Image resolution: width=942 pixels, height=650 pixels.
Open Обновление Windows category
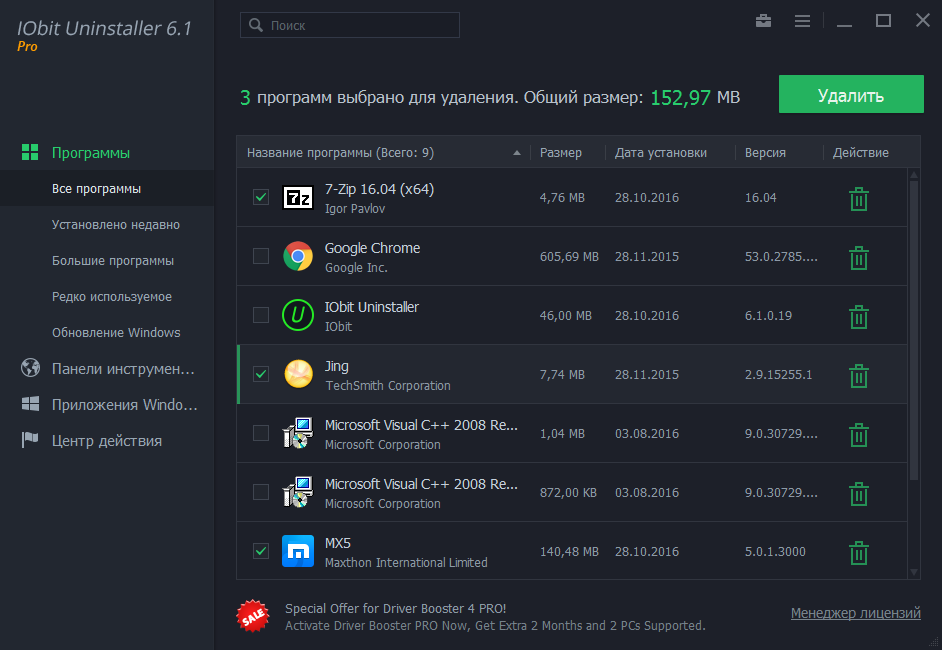(x=116, y=333)
